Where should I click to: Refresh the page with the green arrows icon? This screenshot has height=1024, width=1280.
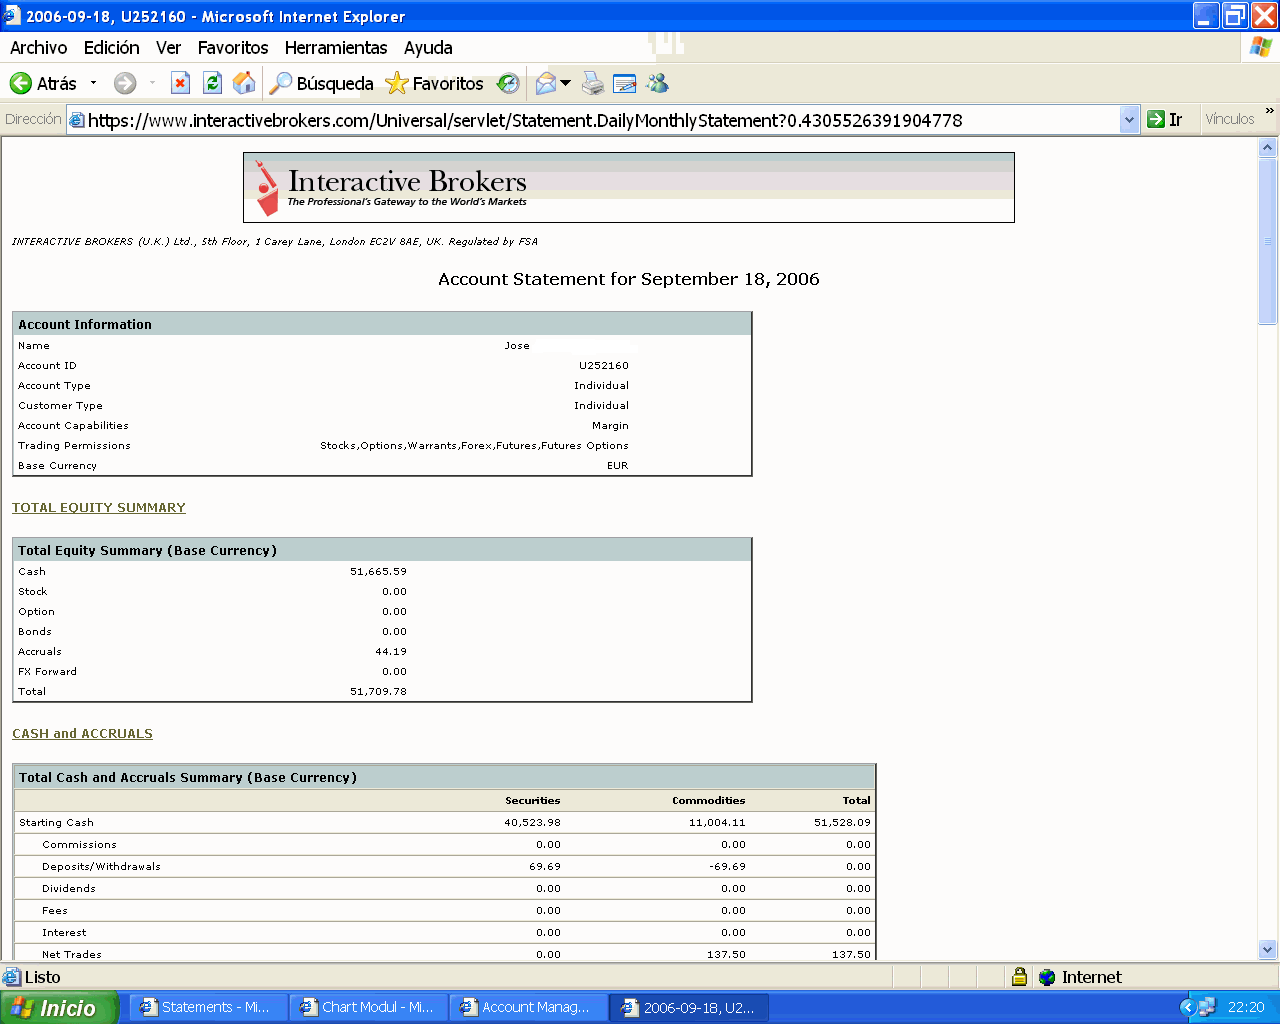pyautogui.click(x=212, y=83)
